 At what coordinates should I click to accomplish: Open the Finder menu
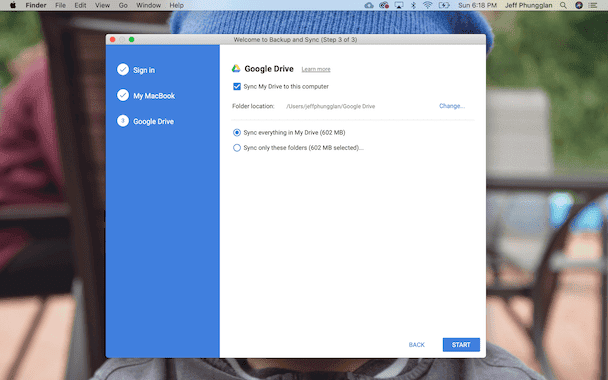pyautogui.click(x=36, y=5)
